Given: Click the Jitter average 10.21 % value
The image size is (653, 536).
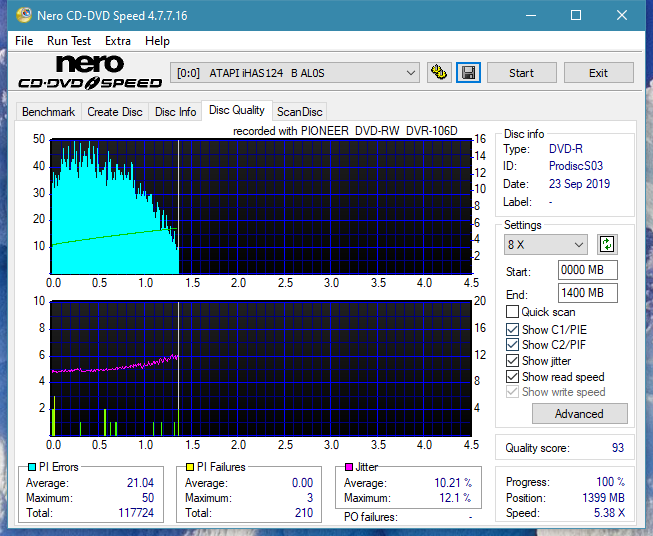Looking at the screenshot, I should click(x=453, y=483).
